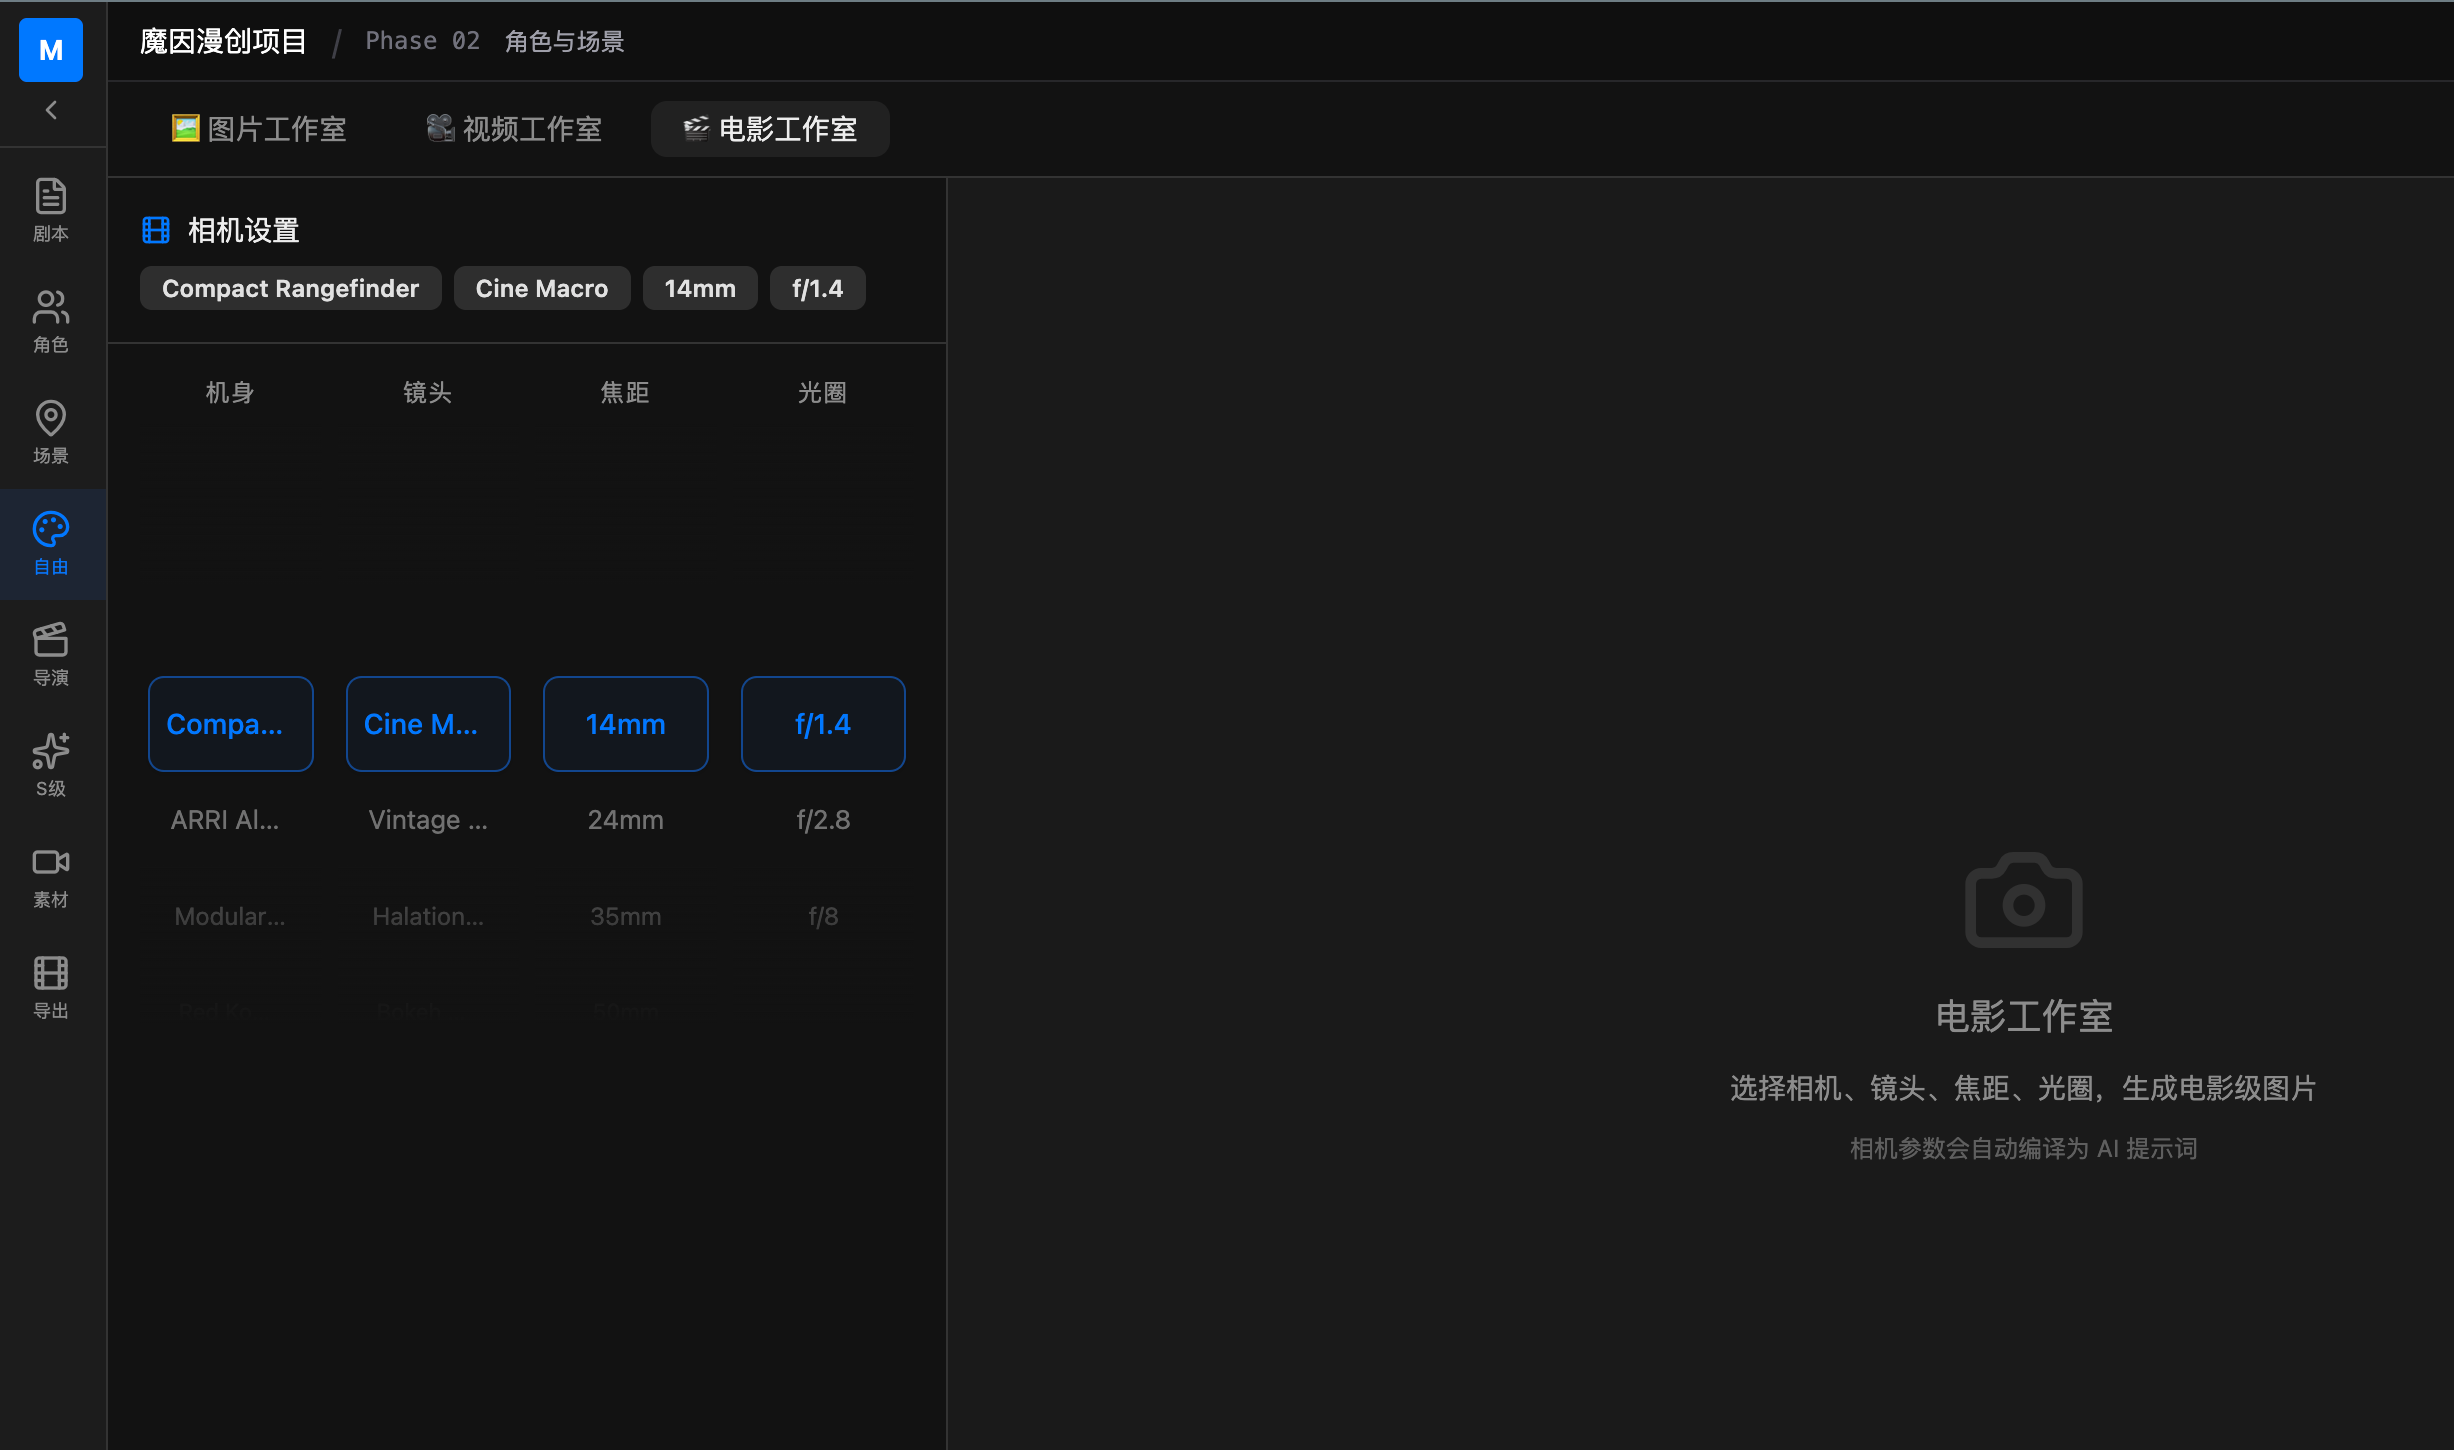This screenshot has width=2454, height=1450.
Task: Click 魔因漫创项目 breadcrumb link
Action: (223, 41)
